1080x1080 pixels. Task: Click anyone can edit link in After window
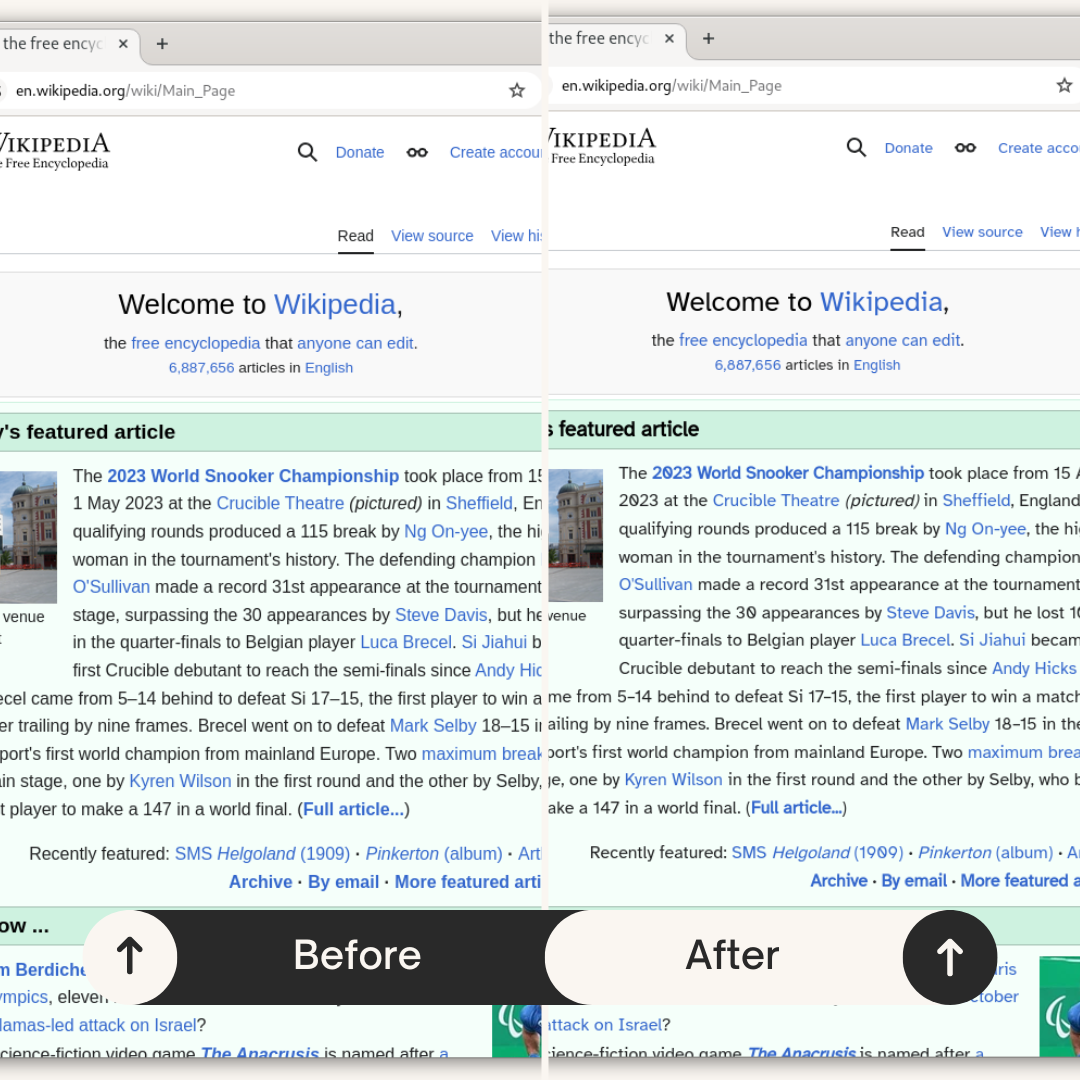[x=902, y=340]
